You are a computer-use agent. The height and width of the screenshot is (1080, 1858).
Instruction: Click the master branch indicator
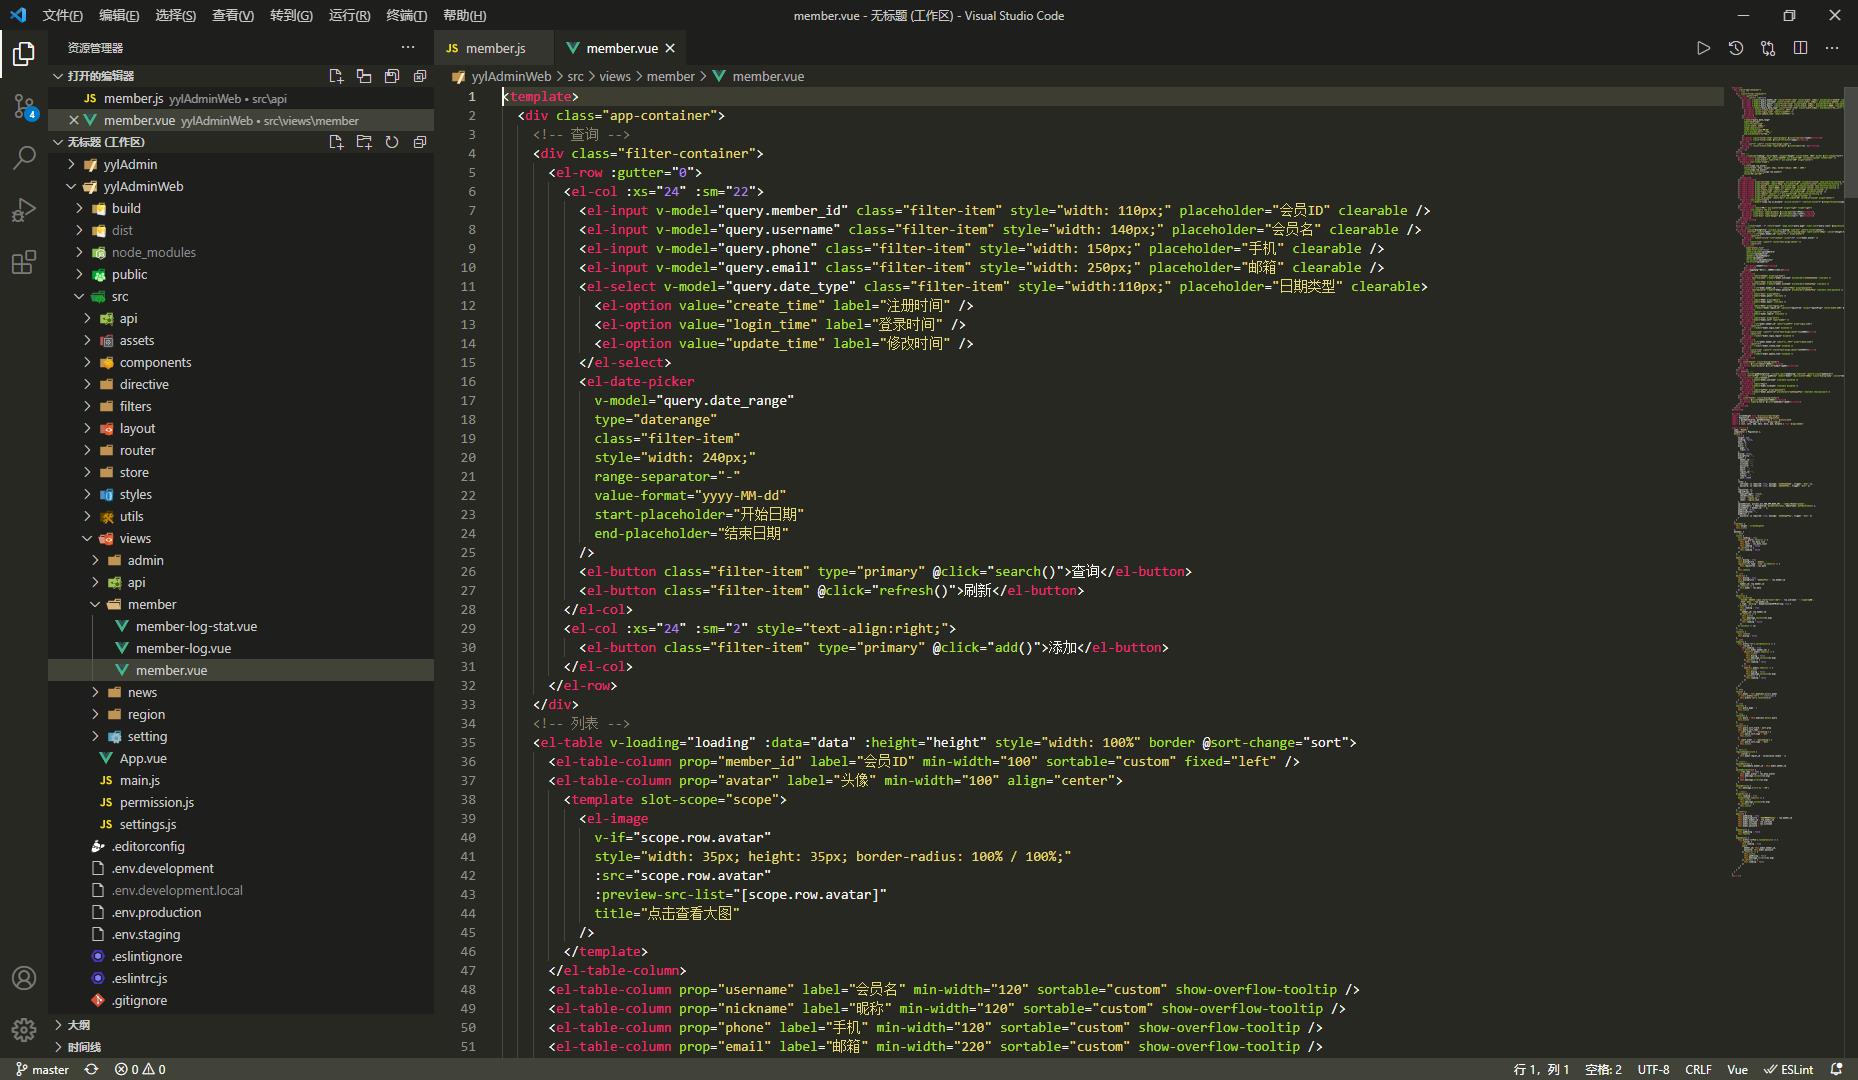pyautogui.click(x=43, y=1069)
